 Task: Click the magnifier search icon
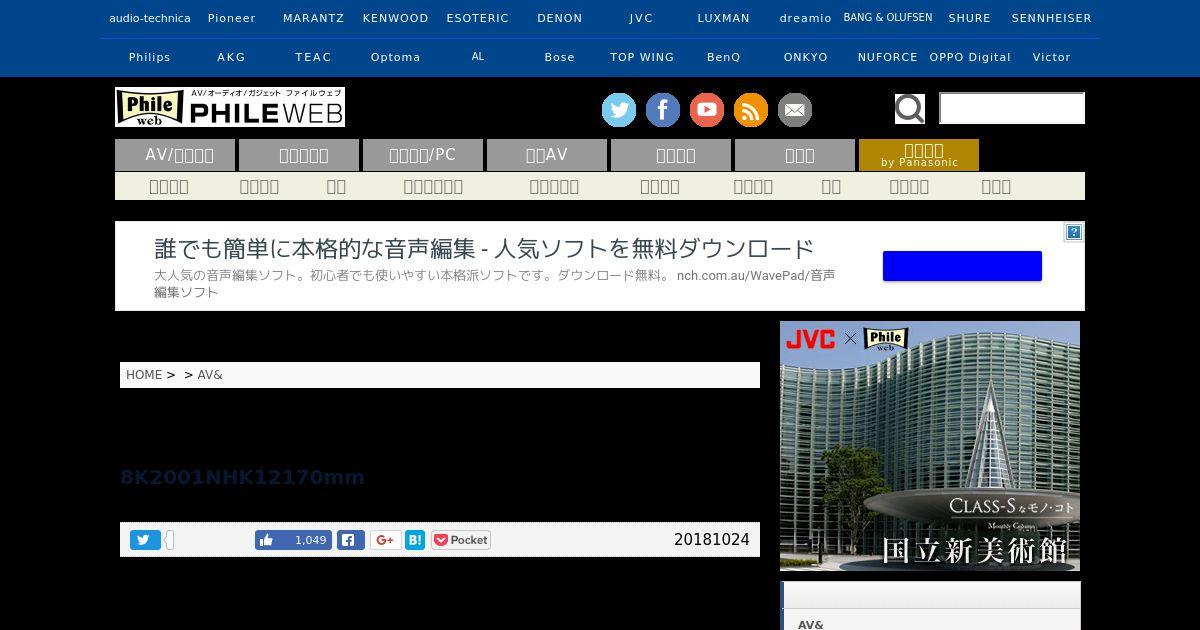pyautogui.click(x=909, y=108)
